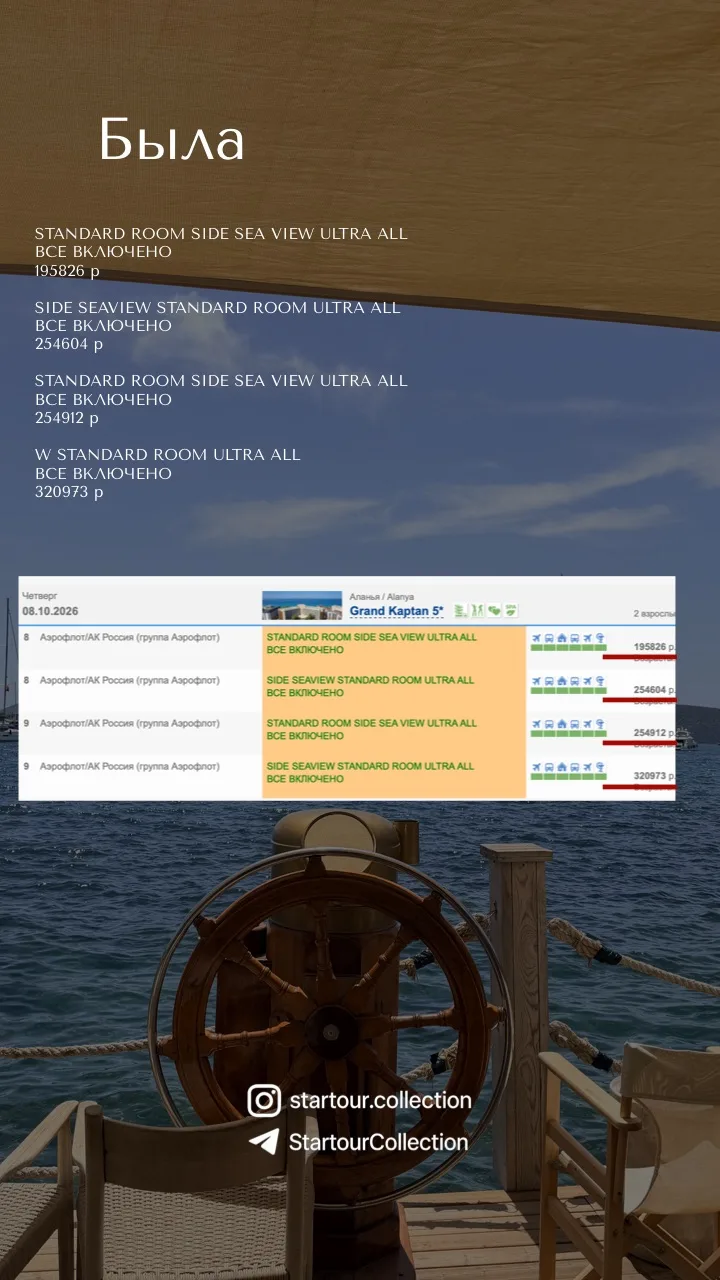Click the Аэрофлот airline text in 254912 row
This screenshot has width=720, height=1280.
pos(129,723)
